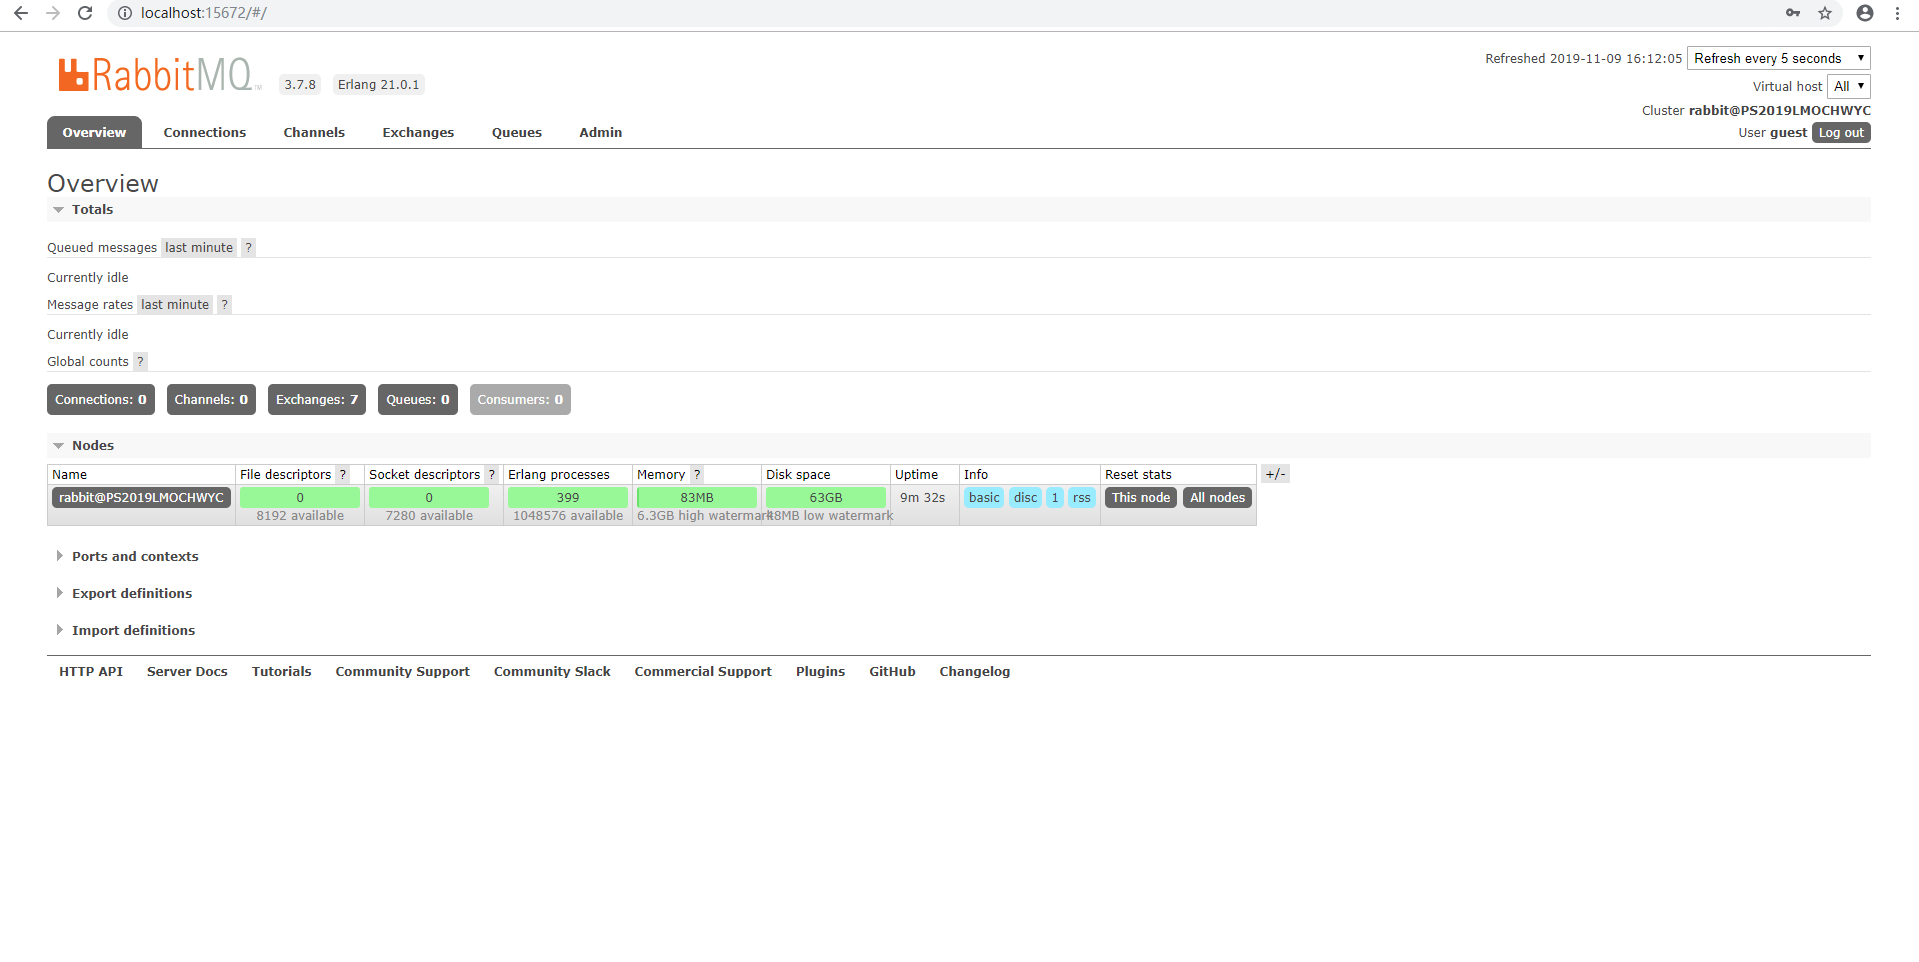Expand Ports and contexts section
Screen dimensions: 1919x962
(x=135, y=557)
